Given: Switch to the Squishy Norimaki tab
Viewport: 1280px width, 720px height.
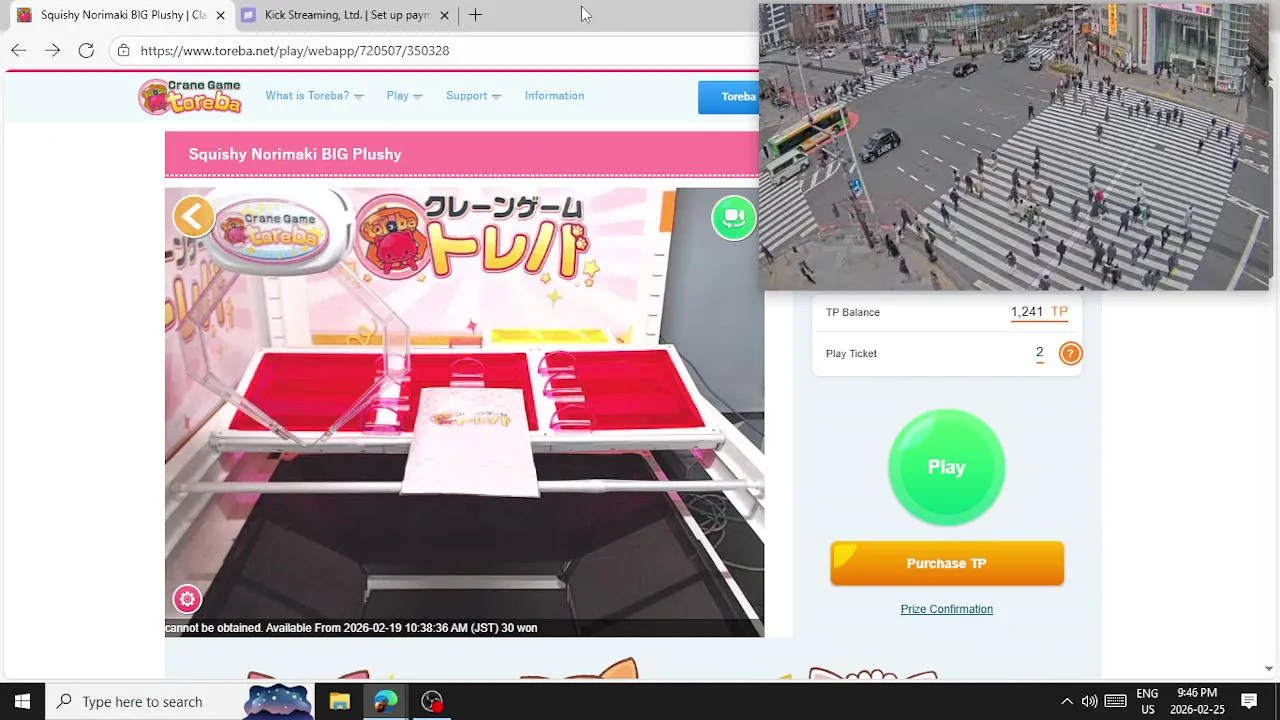Looking at the screenshot, I should pyautogui.click(x=120, y=15).
